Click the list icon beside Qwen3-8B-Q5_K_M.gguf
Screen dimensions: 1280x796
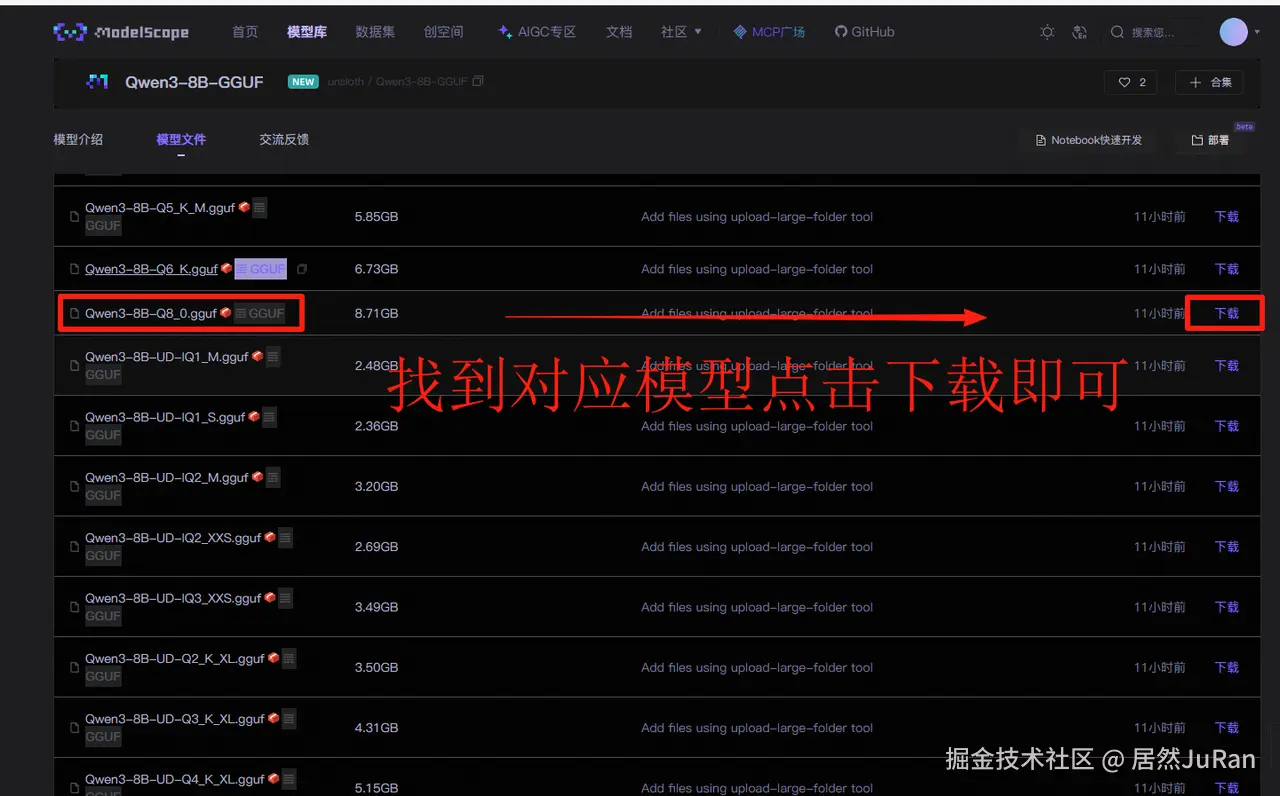259,208
